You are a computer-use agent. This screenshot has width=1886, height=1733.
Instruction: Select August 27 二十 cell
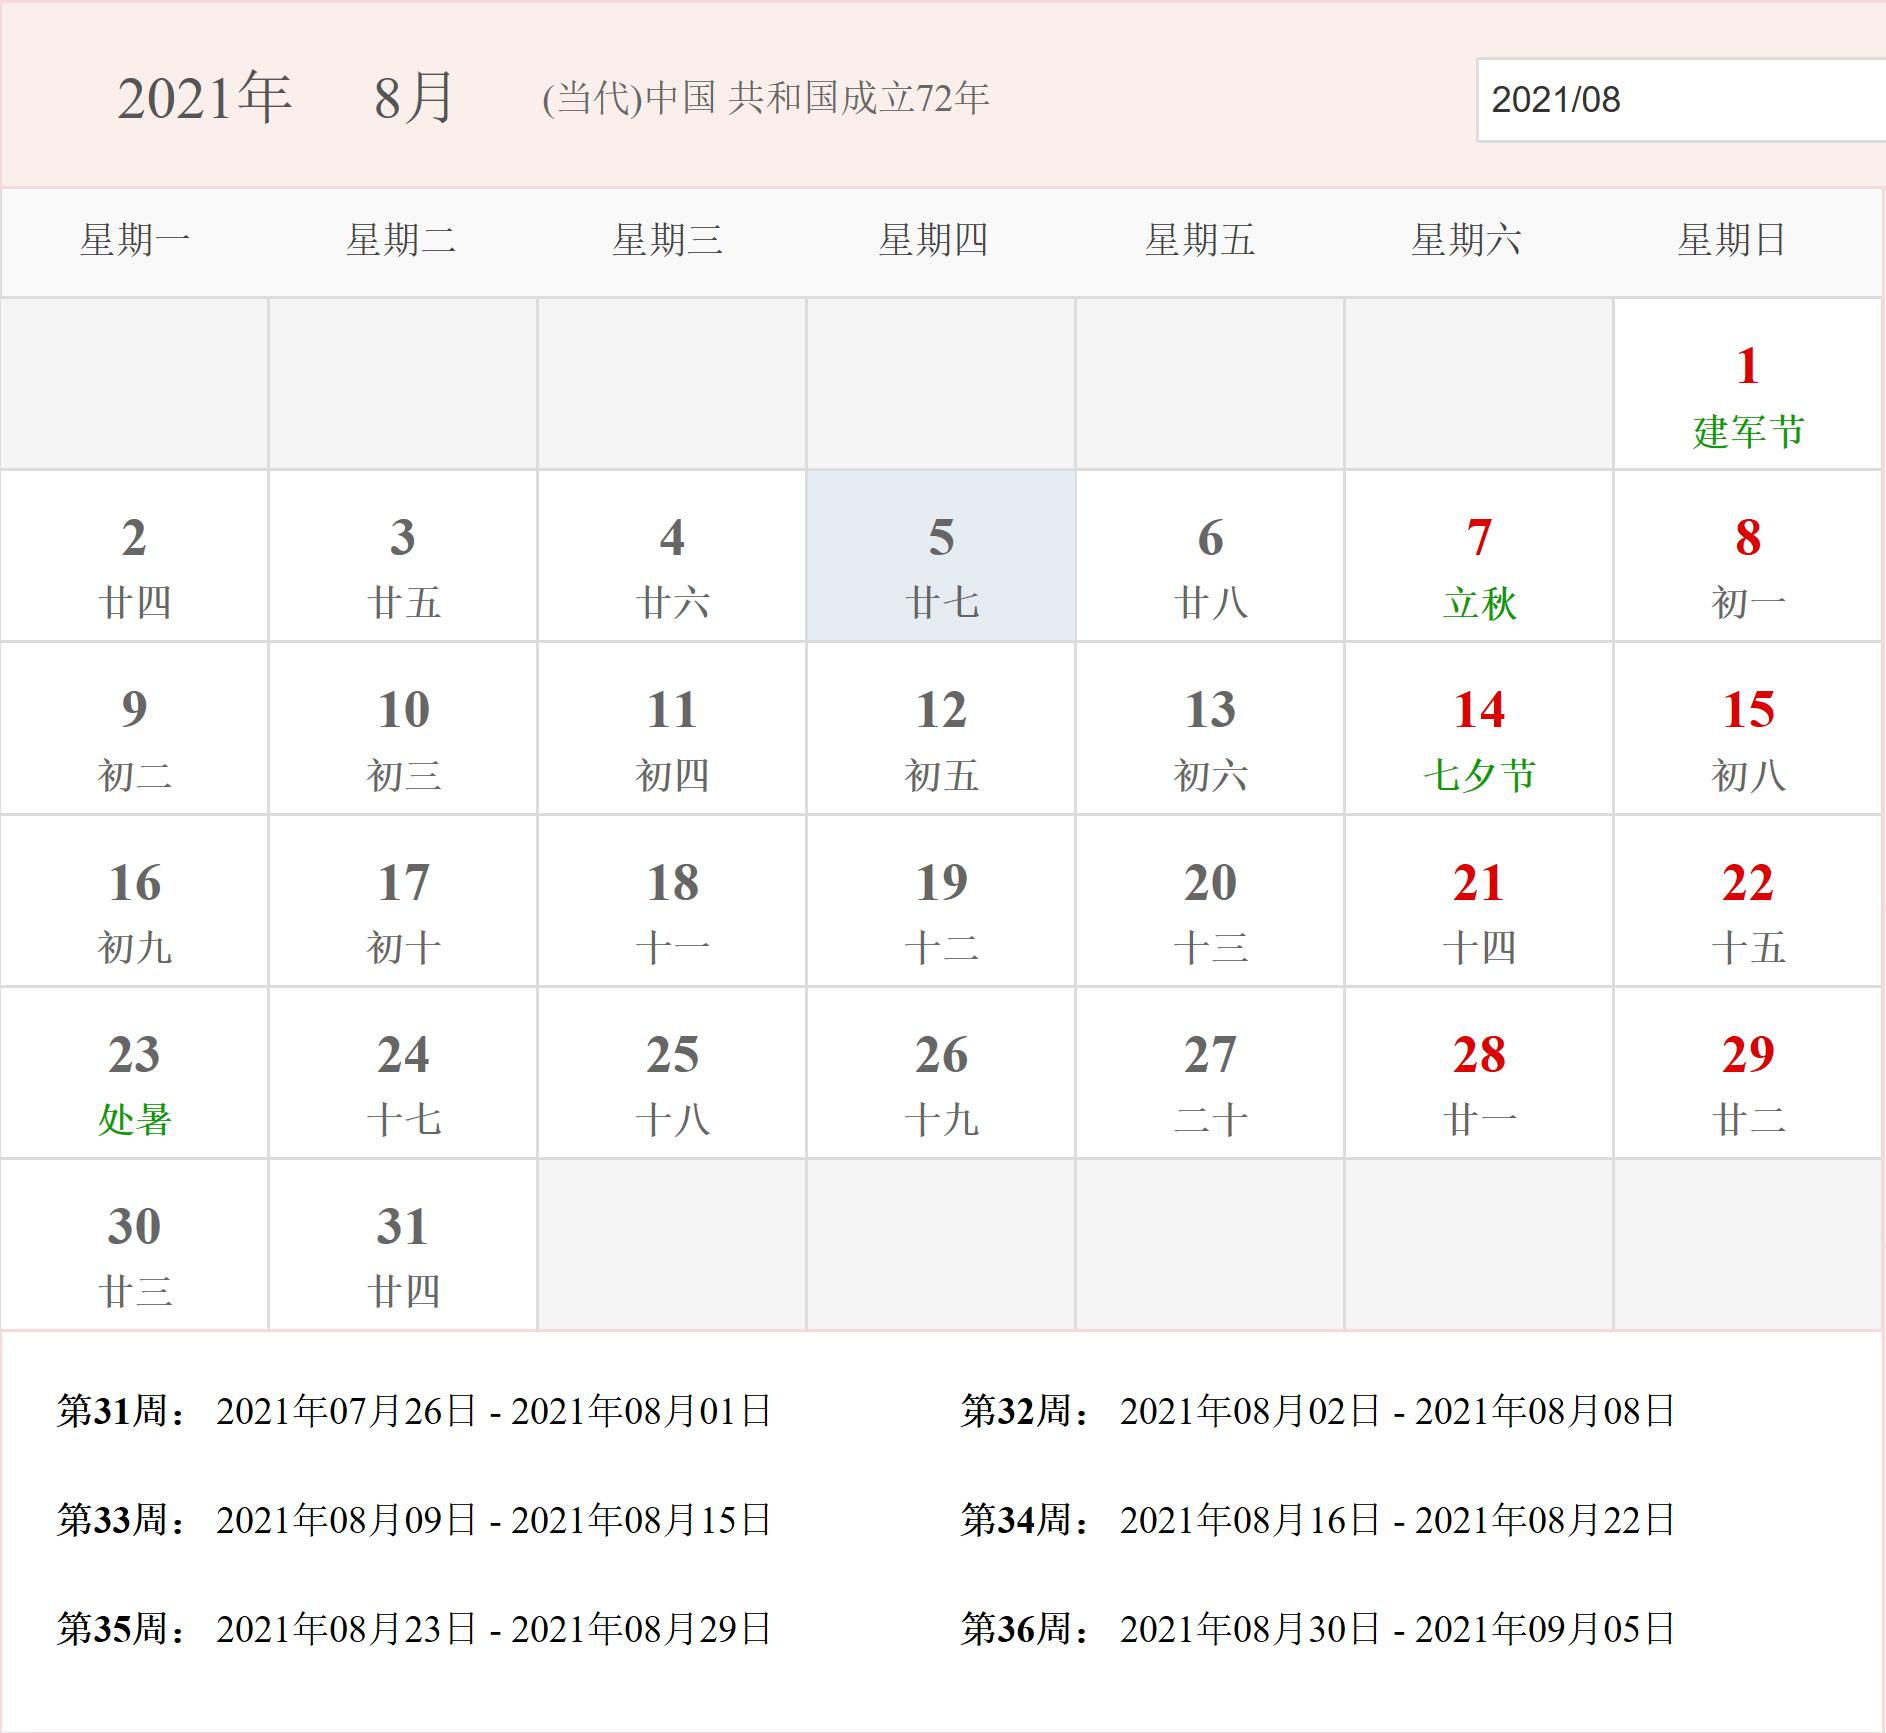point(1210,1073)
